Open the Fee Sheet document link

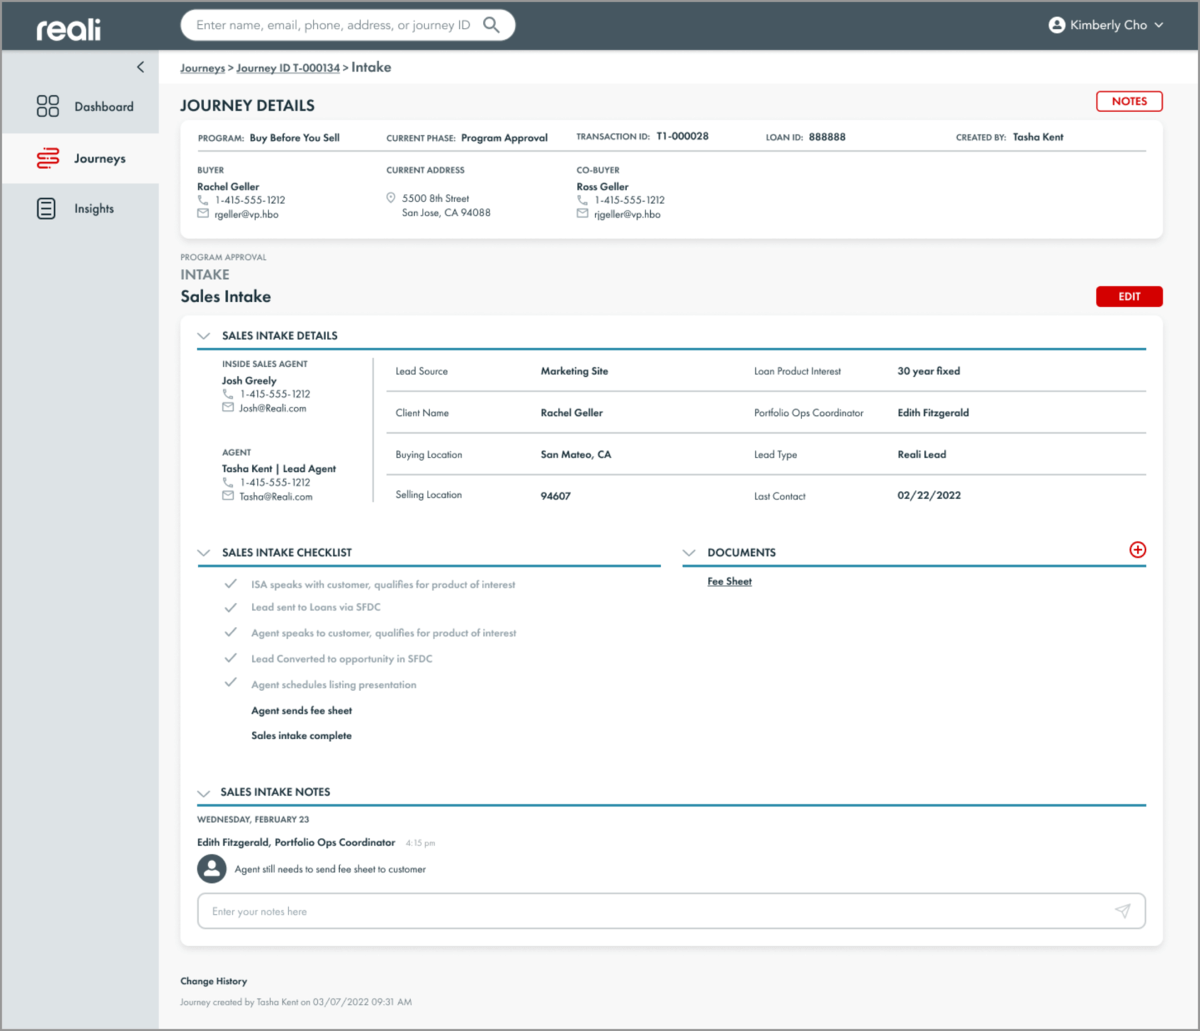(729, 582)
